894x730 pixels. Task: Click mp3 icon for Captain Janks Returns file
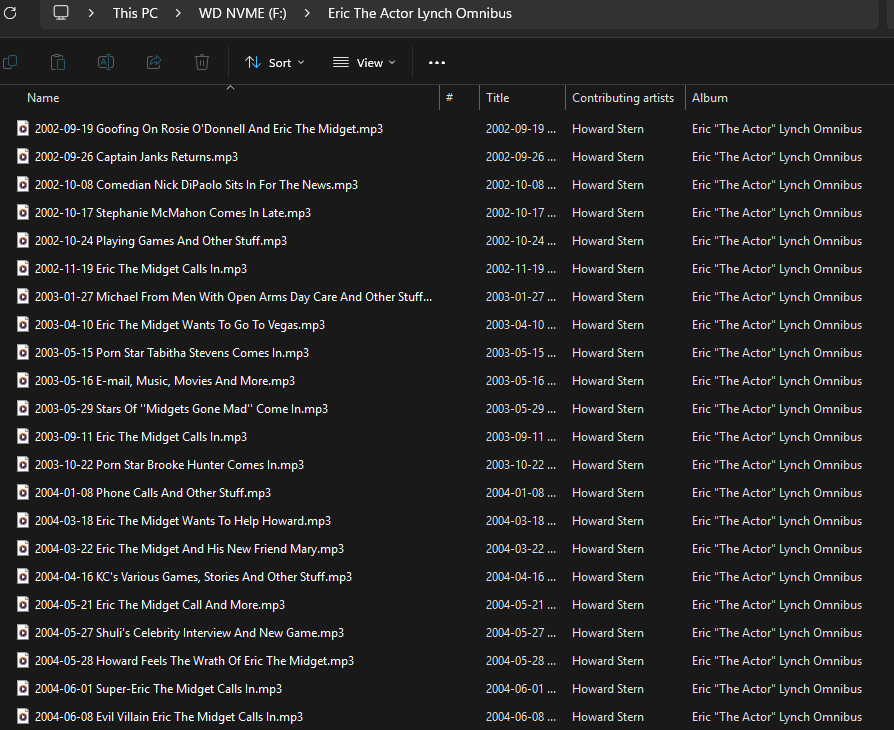point(23,156)
